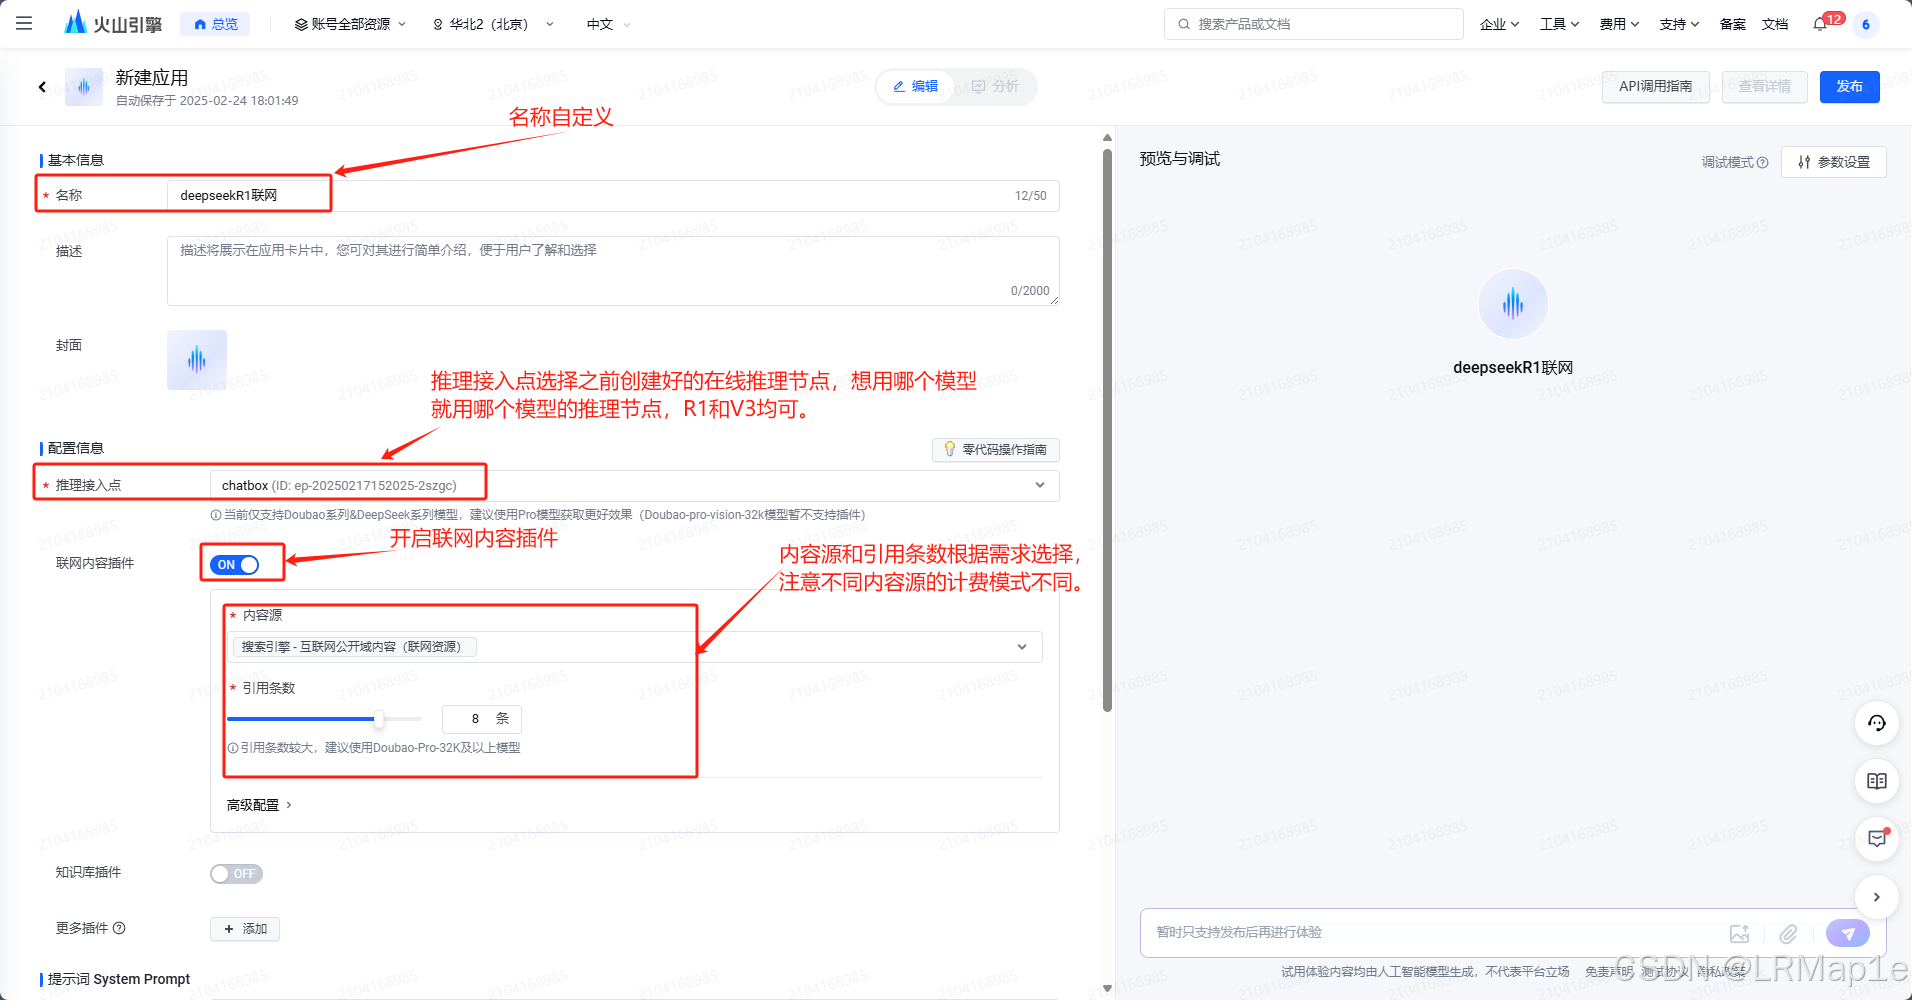
Task: Click the 调试模式 help question mark
Action: 1763,162
